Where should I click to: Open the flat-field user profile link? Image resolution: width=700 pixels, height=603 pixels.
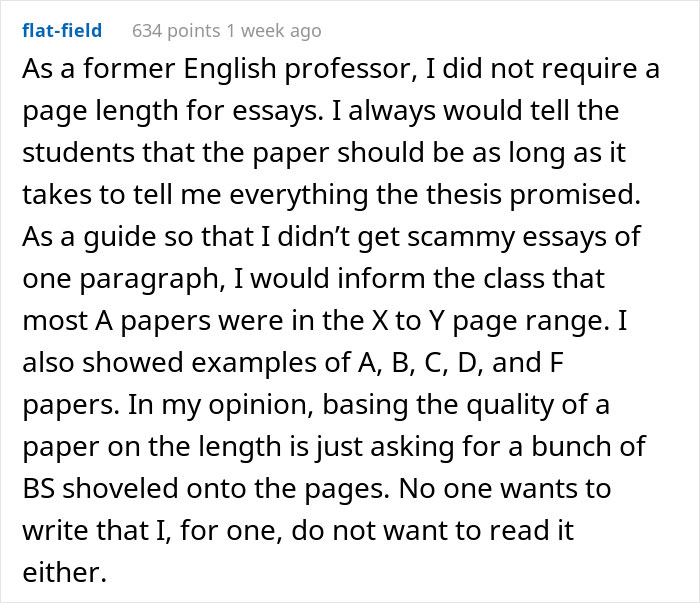(62, 31)
